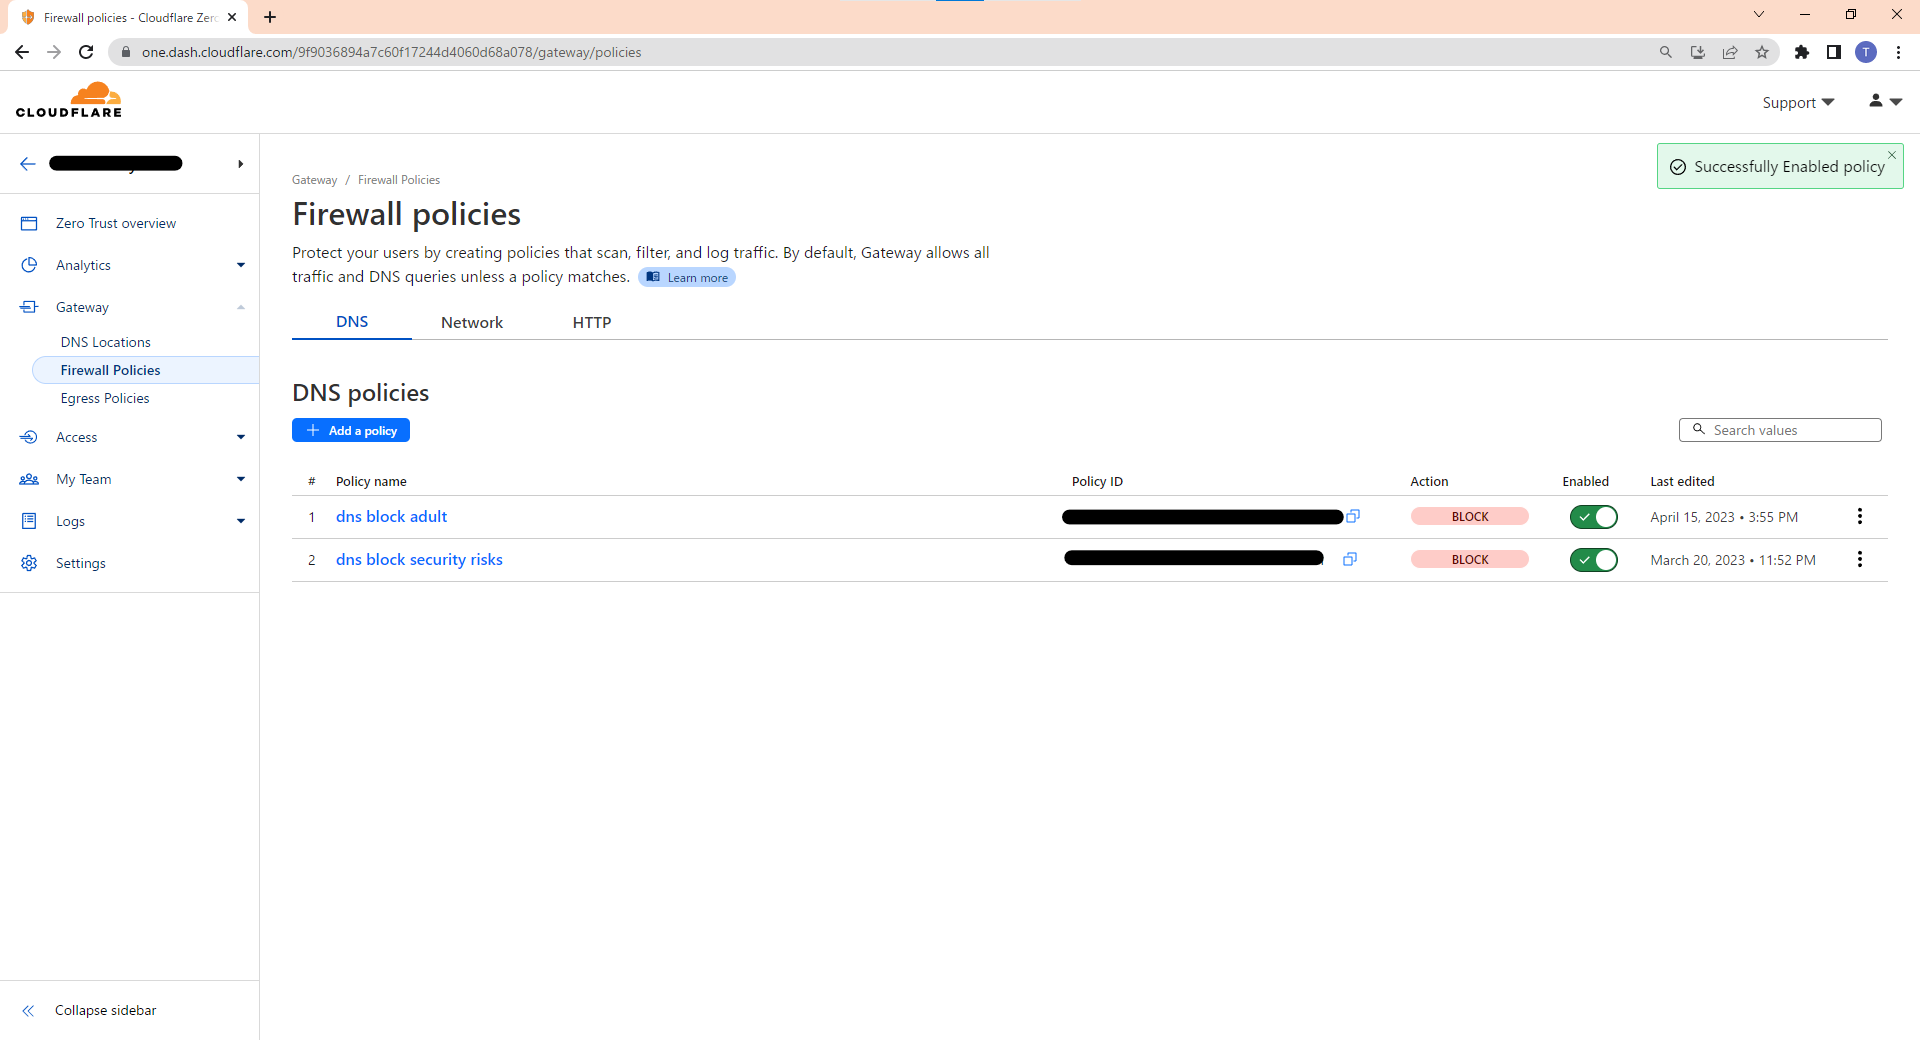
Task: Click the Logs icon in sidebar
Action: pos(29,521)
